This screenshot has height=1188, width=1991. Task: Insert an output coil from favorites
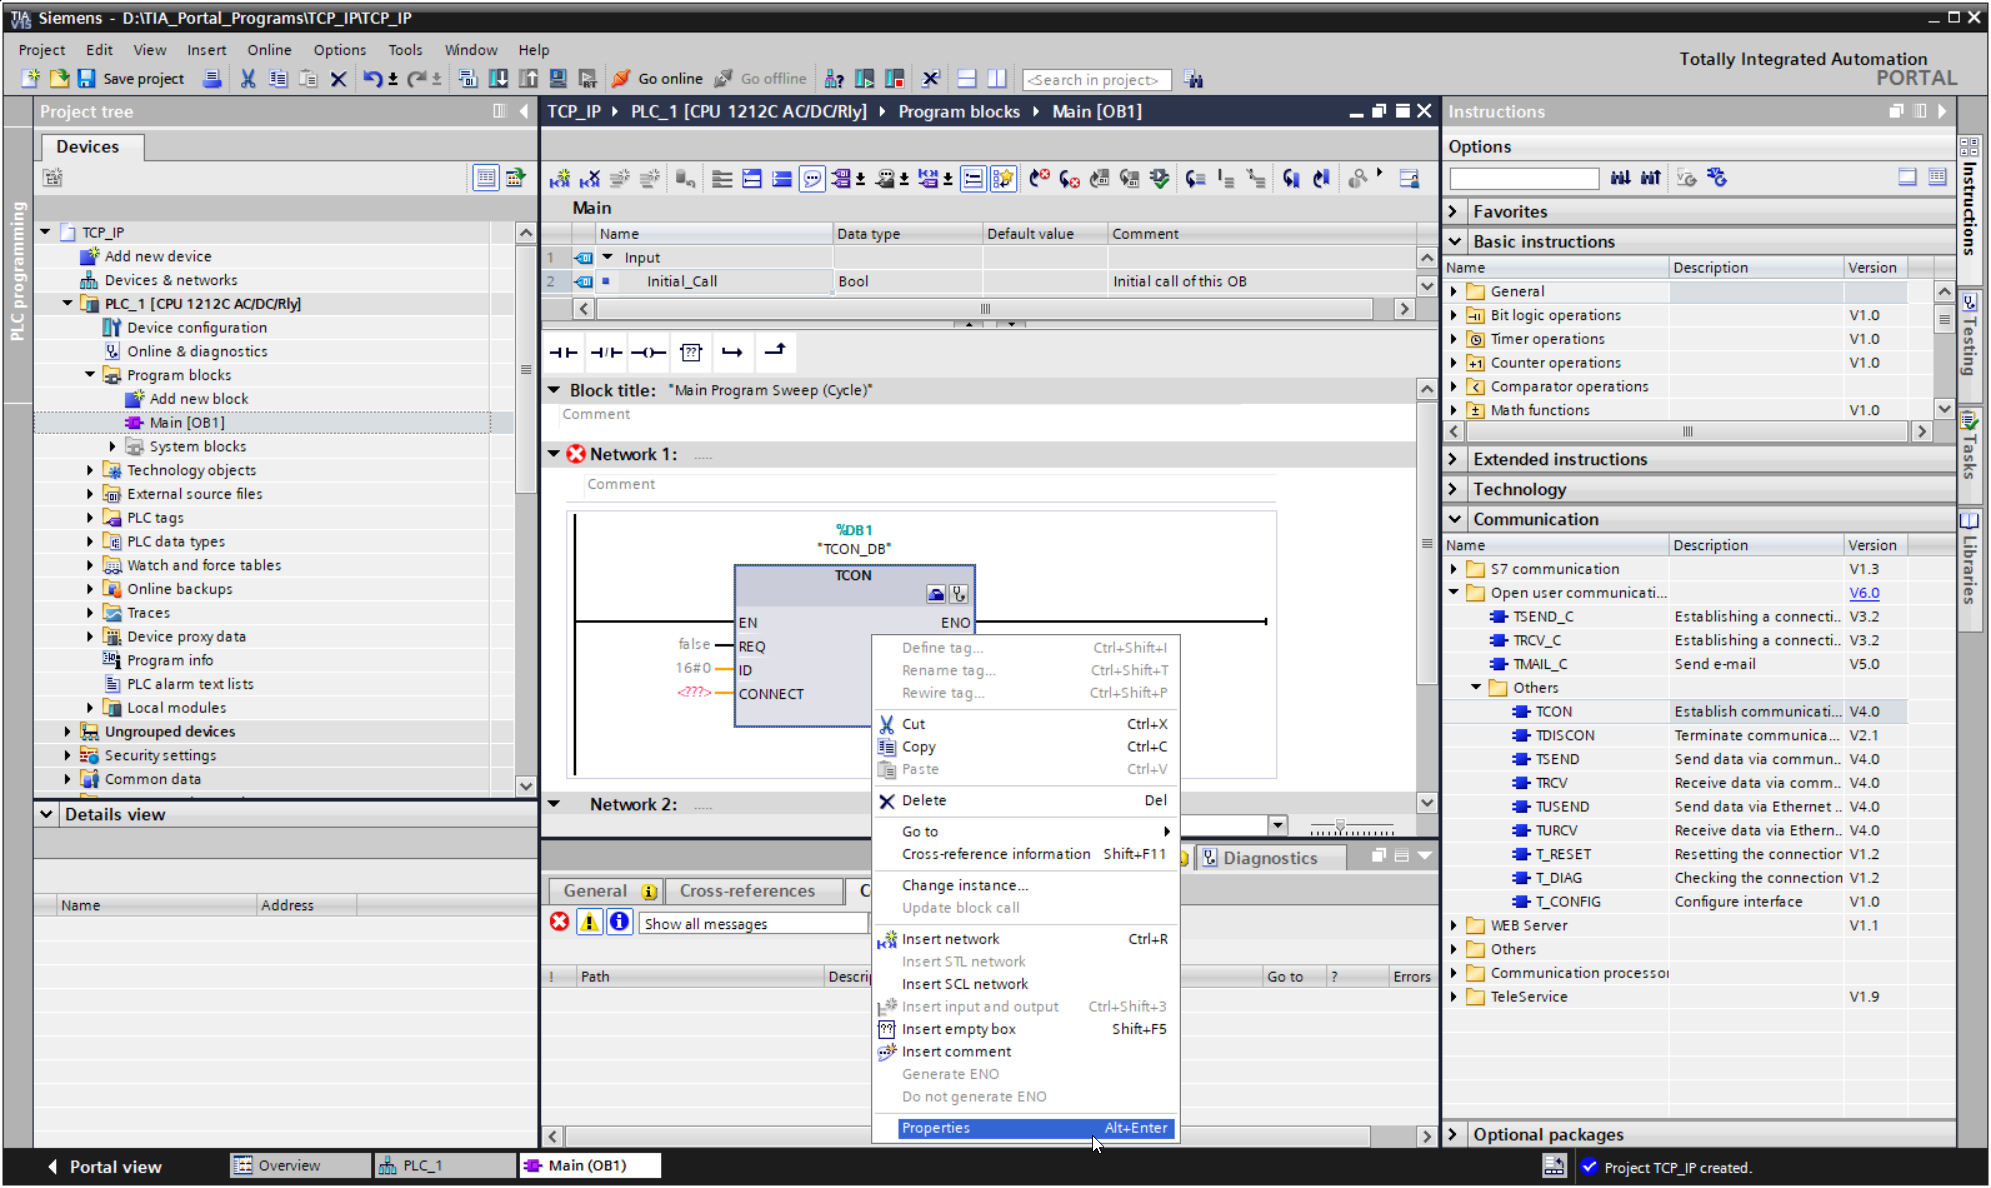tap(648, 352)
